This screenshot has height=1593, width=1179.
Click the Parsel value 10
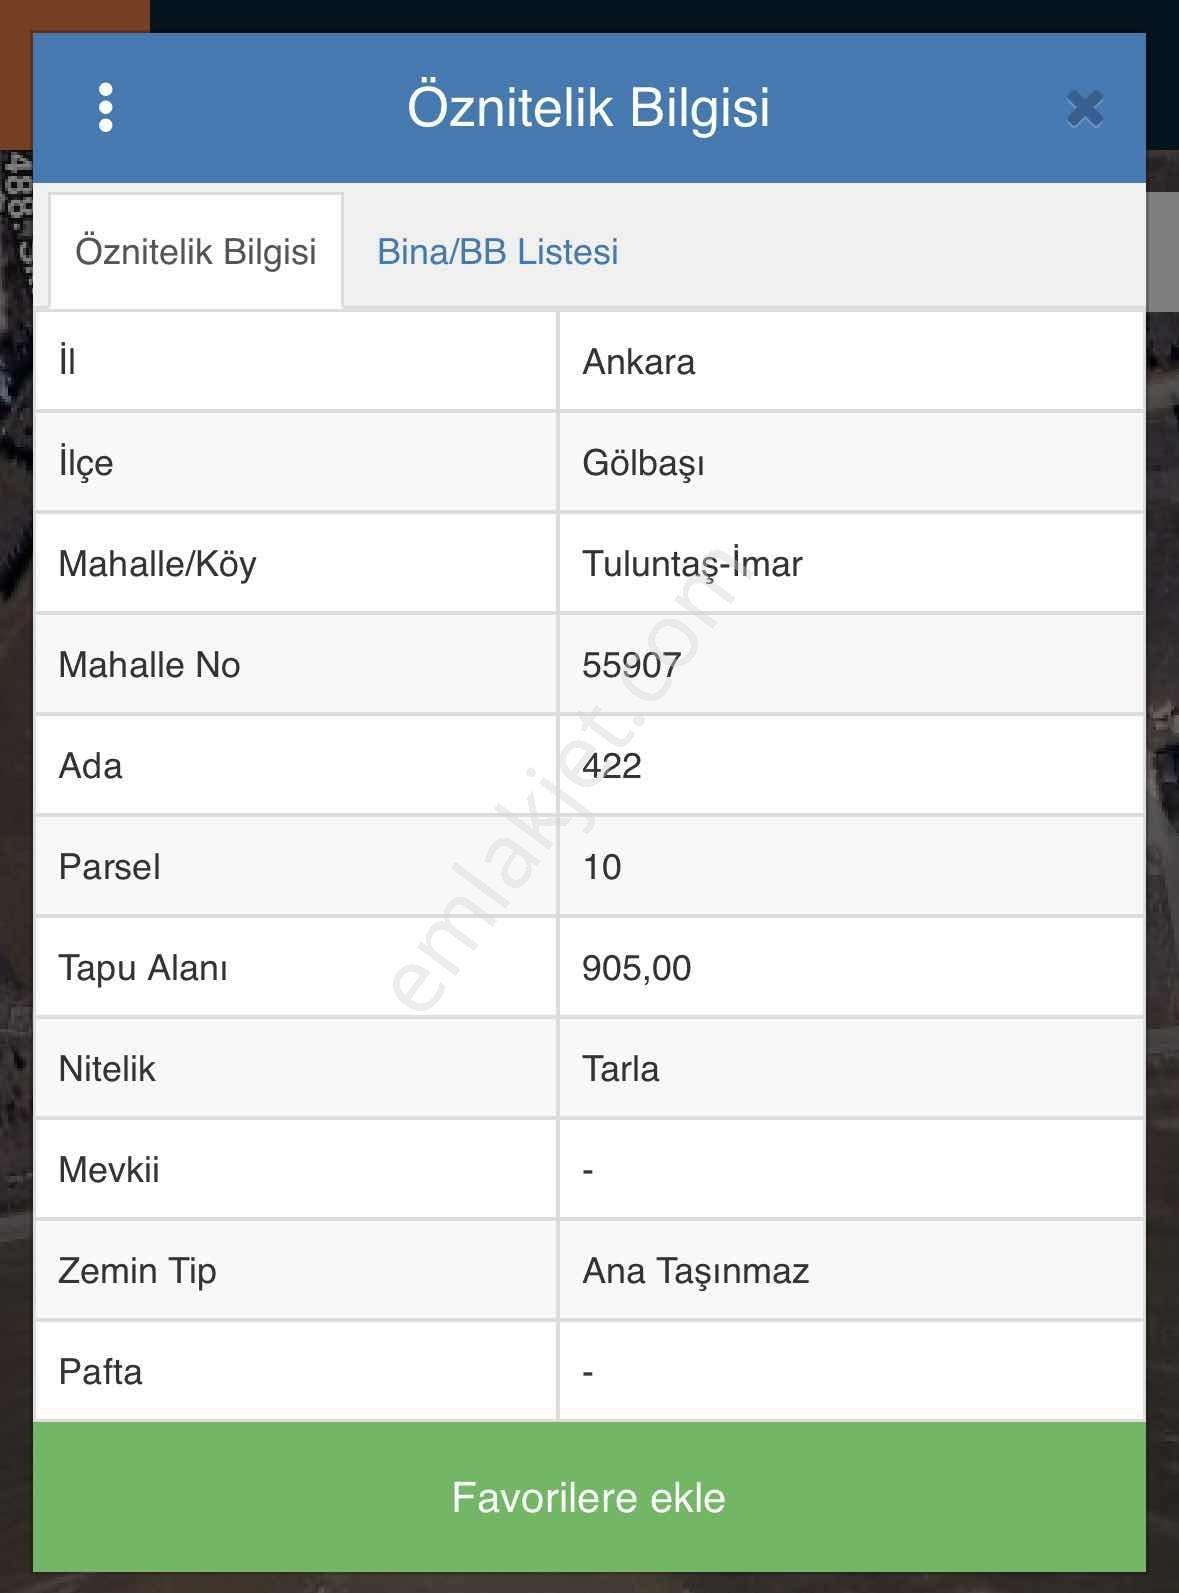pos(601,867)
